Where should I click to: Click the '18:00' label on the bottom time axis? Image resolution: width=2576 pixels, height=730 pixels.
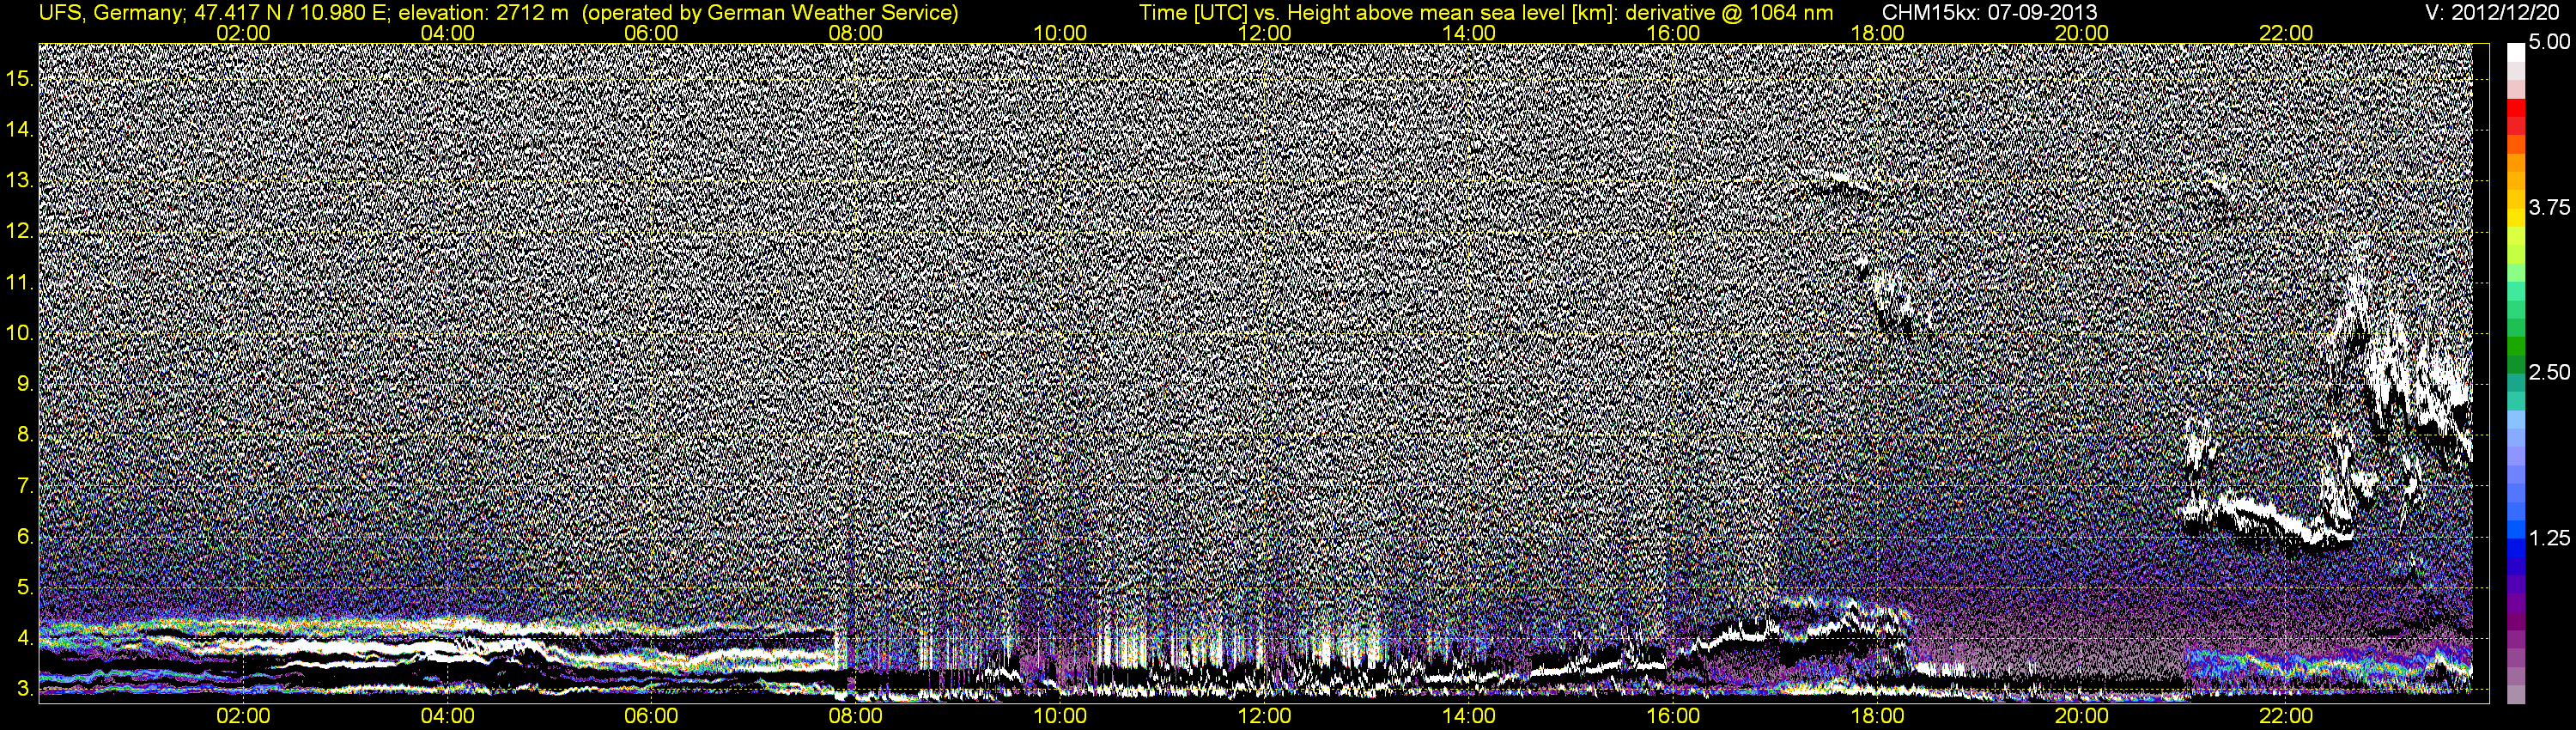tap(1877, 716)
